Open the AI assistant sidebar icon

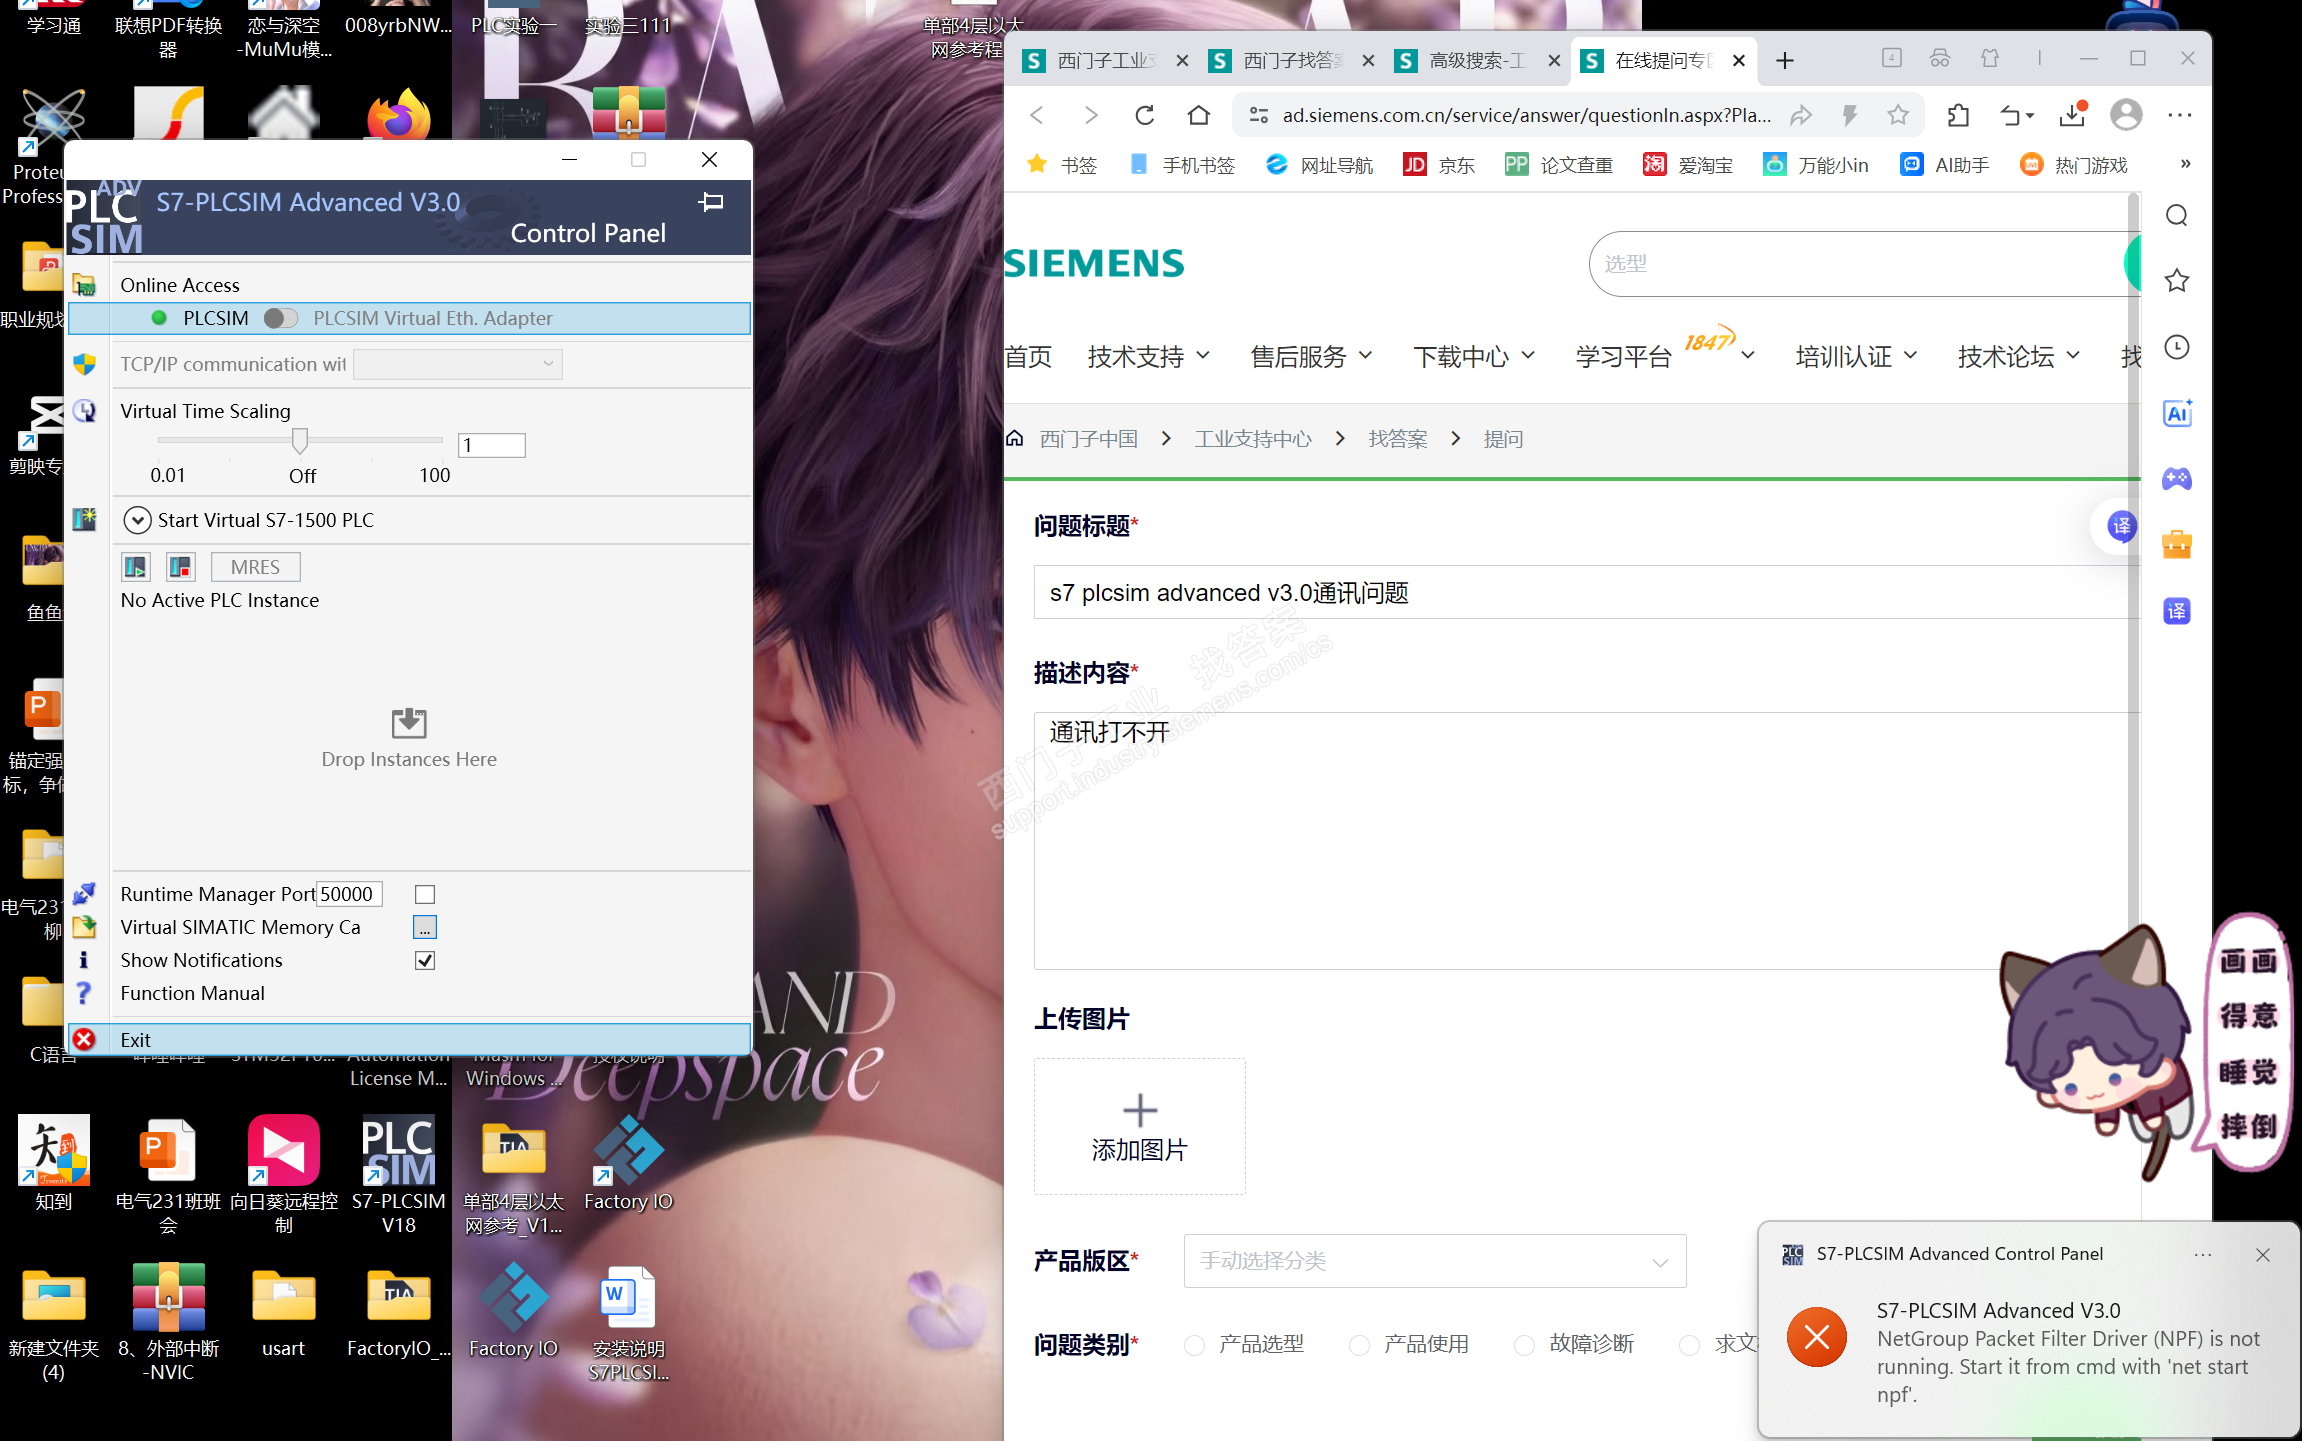2177,413
